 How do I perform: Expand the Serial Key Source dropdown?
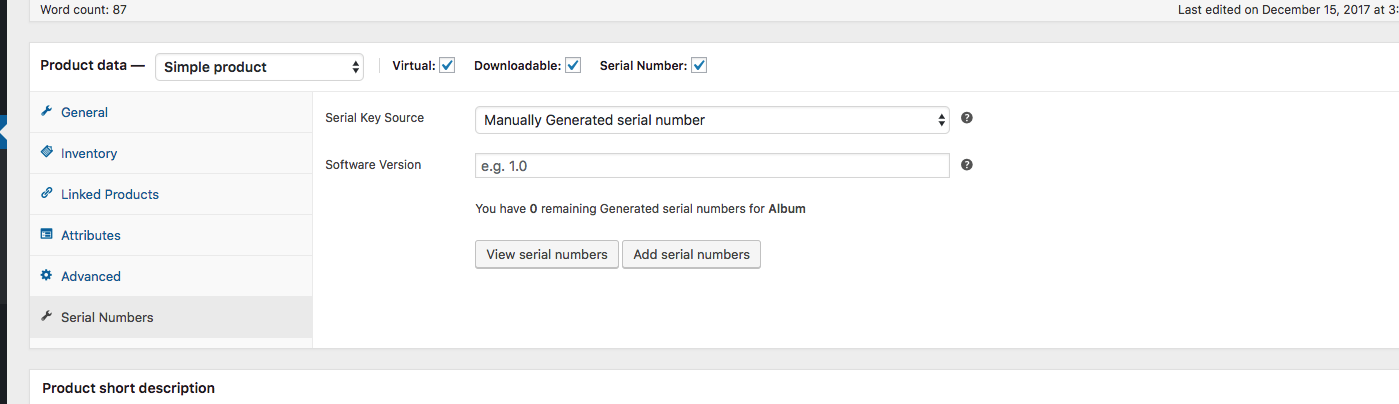tap(712, 120)
